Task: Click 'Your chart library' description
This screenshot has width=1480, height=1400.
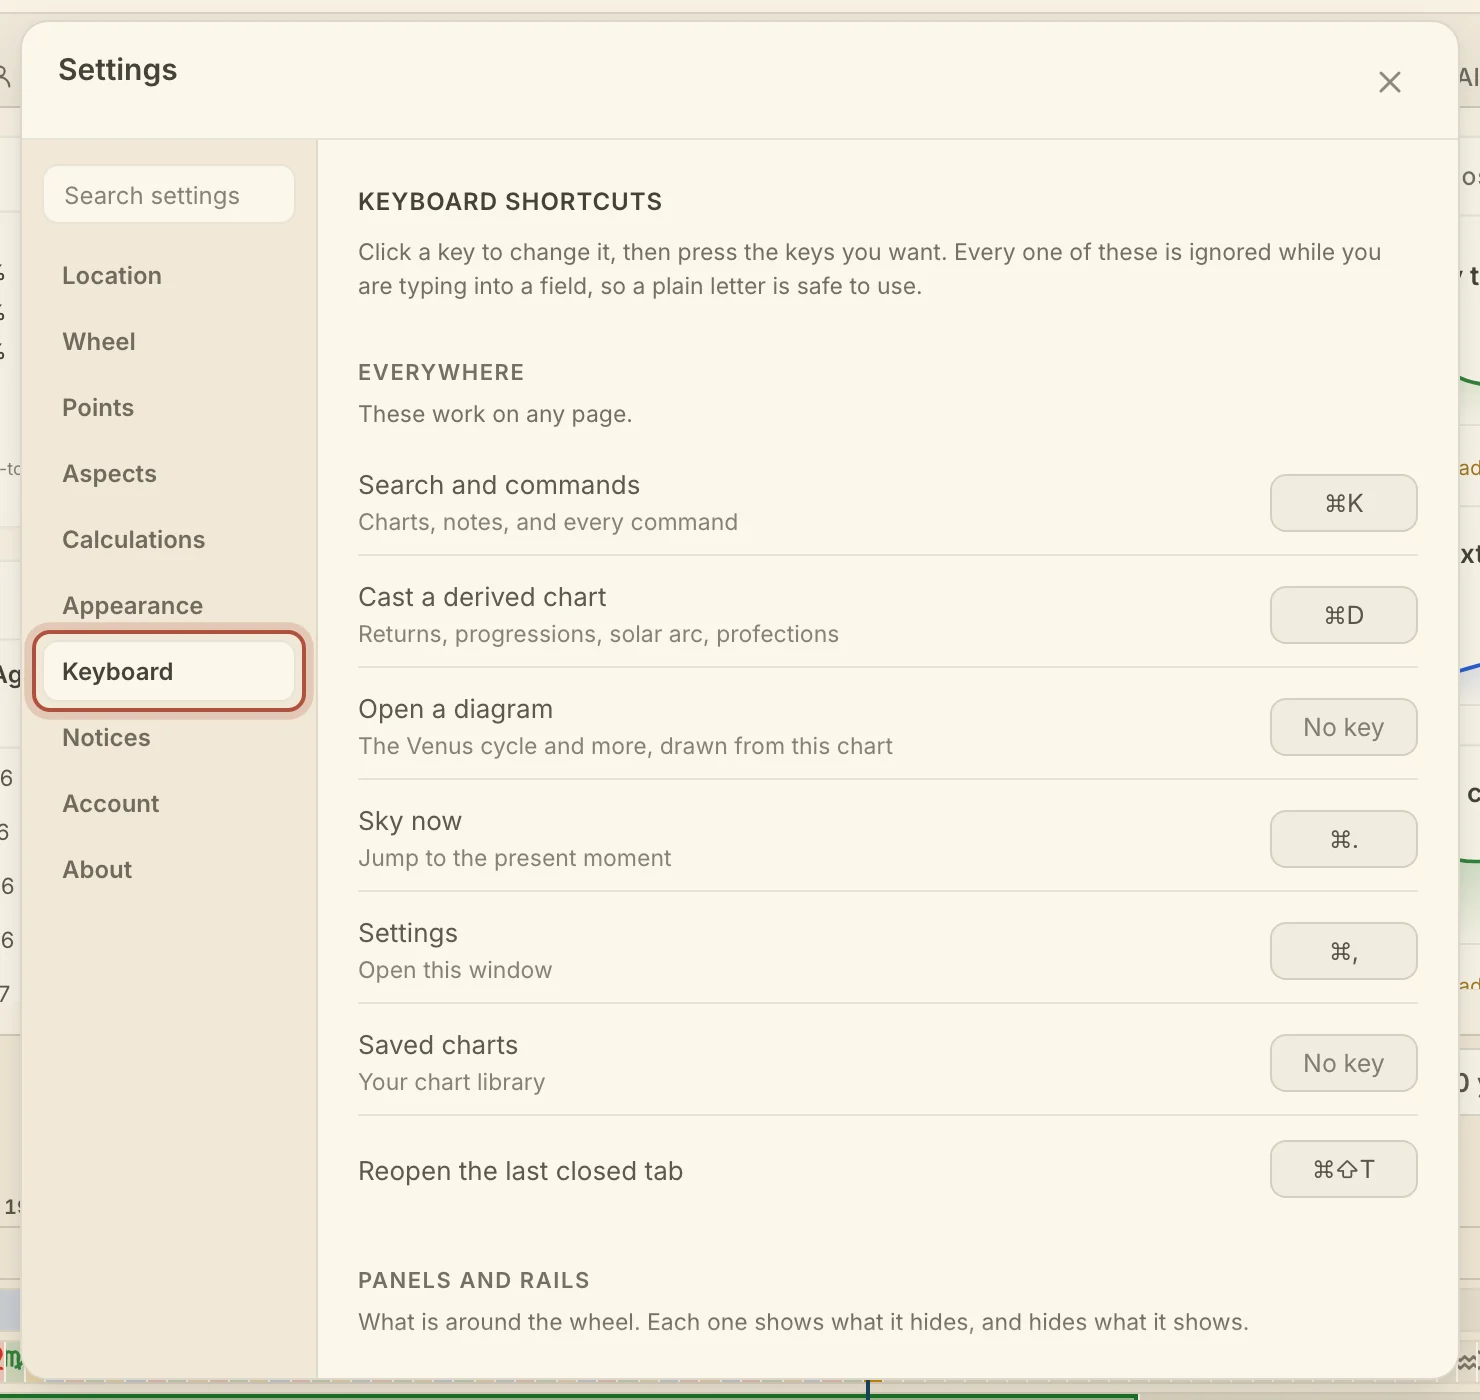Action: pyautogui.click(x=452, y=1082)
